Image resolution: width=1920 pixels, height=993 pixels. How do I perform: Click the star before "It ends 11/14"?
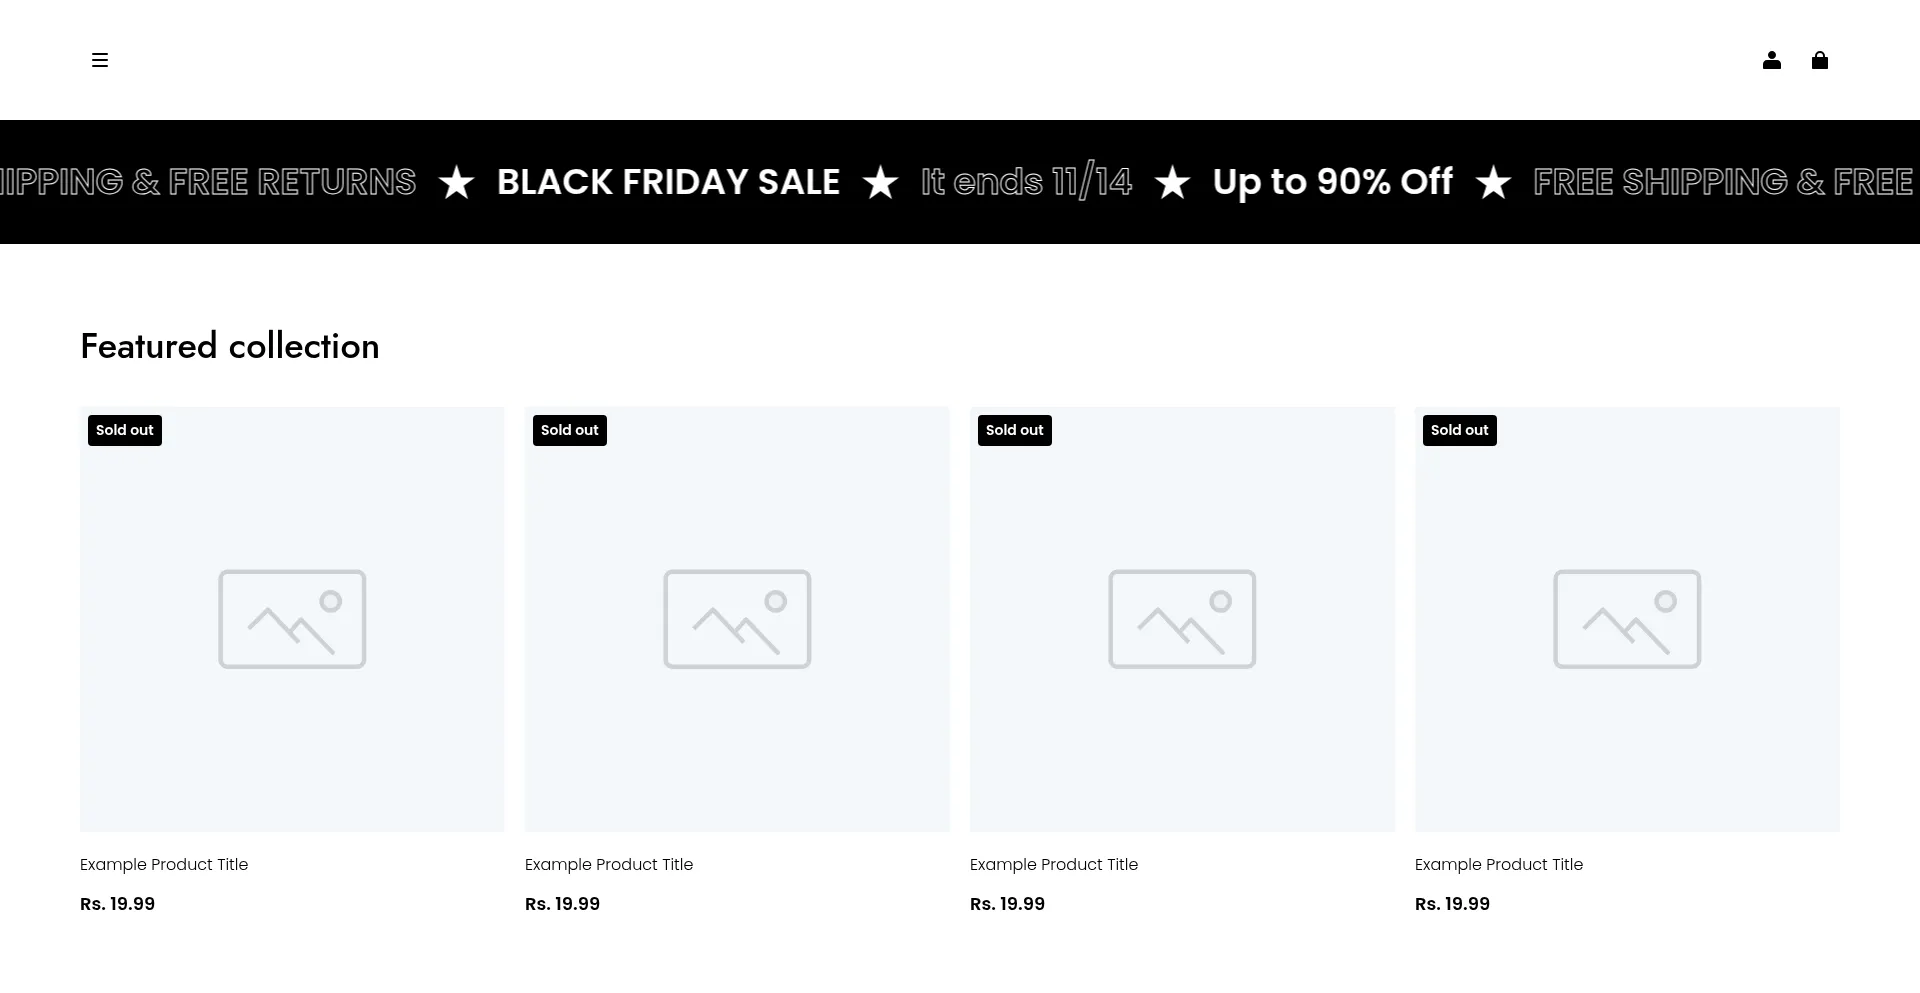click(880, 182)
